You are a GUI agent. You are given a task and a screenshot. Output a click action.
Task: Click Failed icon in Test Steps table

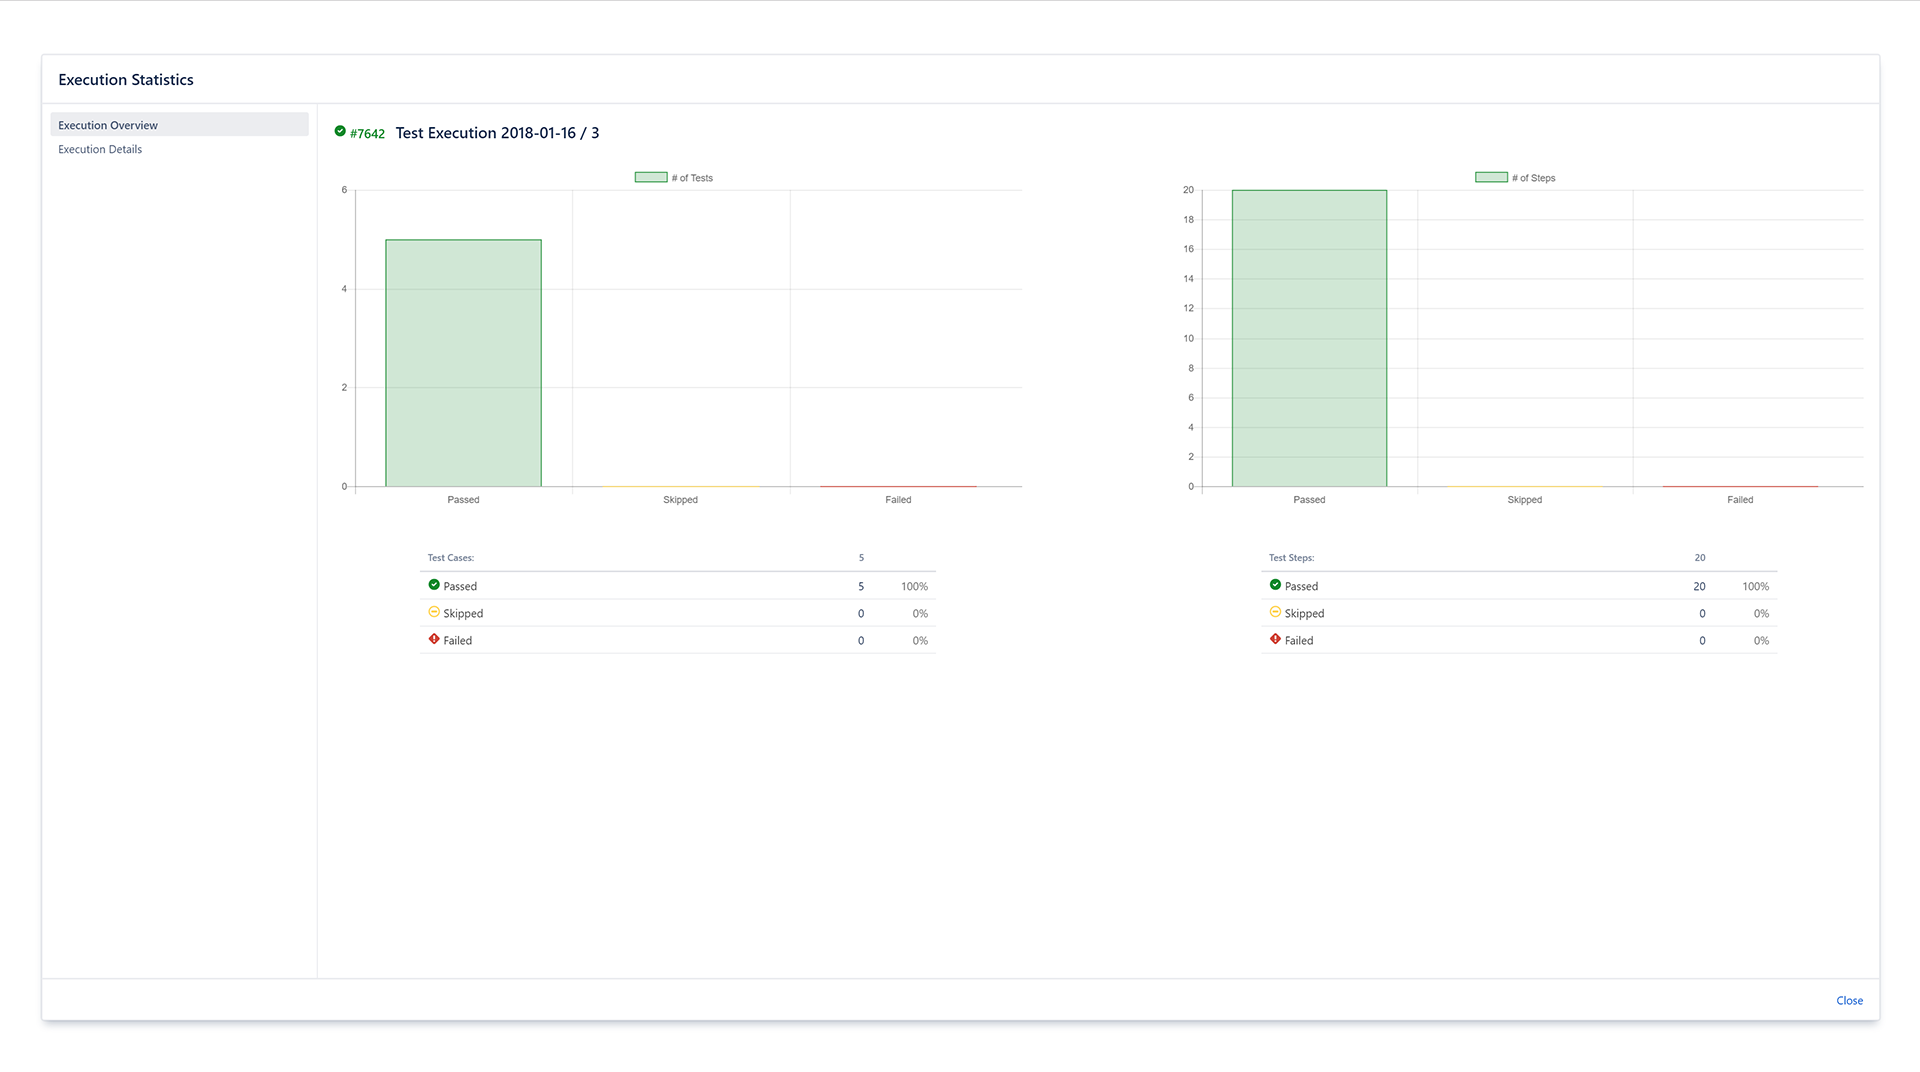coord(1275,639)
